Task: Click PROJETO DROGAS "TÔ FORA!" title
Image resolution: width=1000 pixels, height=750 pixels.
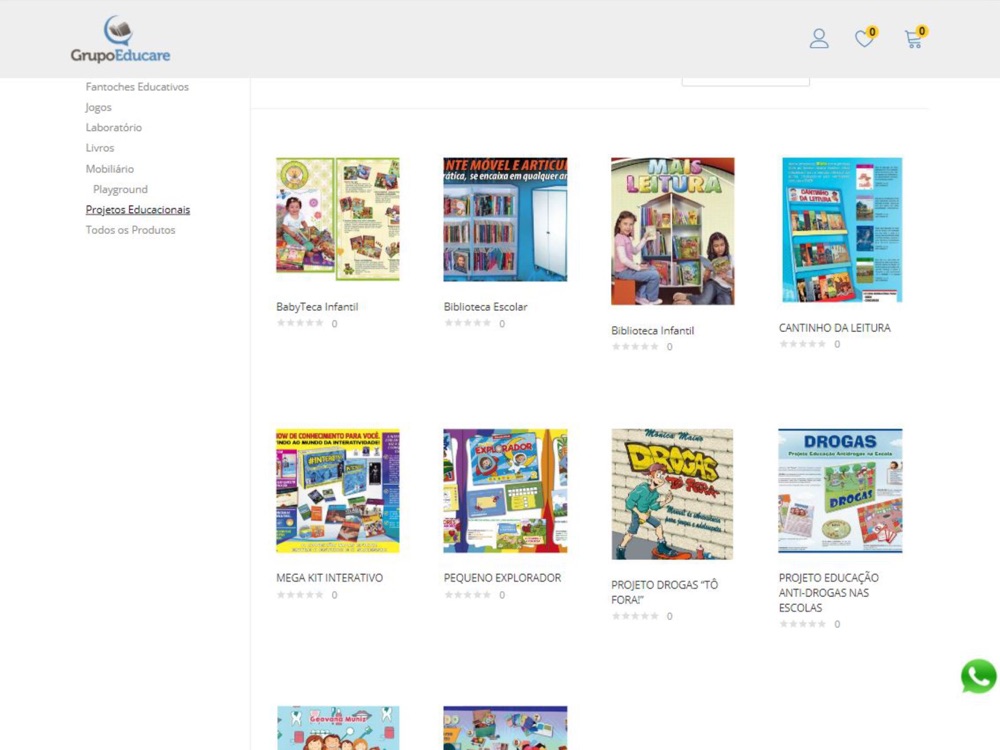Action: (x=665, y=592)
